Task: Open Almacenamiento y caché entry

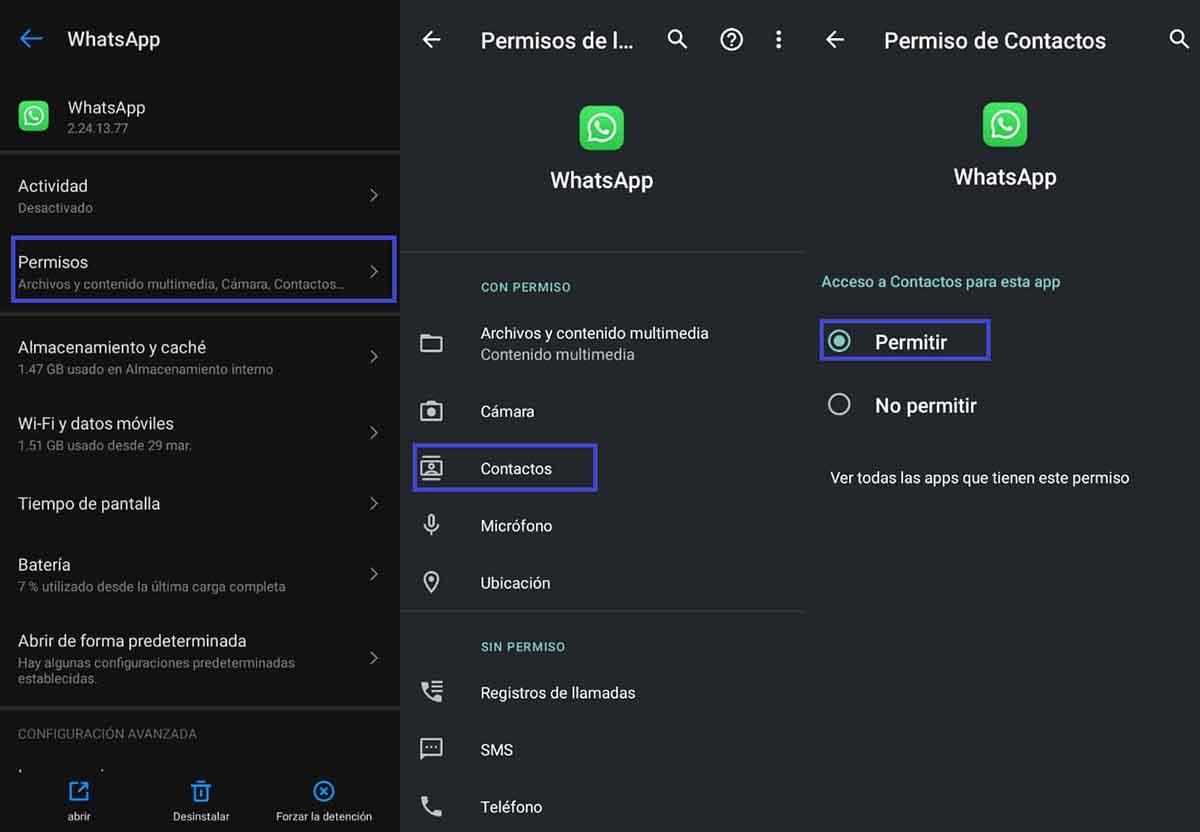Action: 200,357
